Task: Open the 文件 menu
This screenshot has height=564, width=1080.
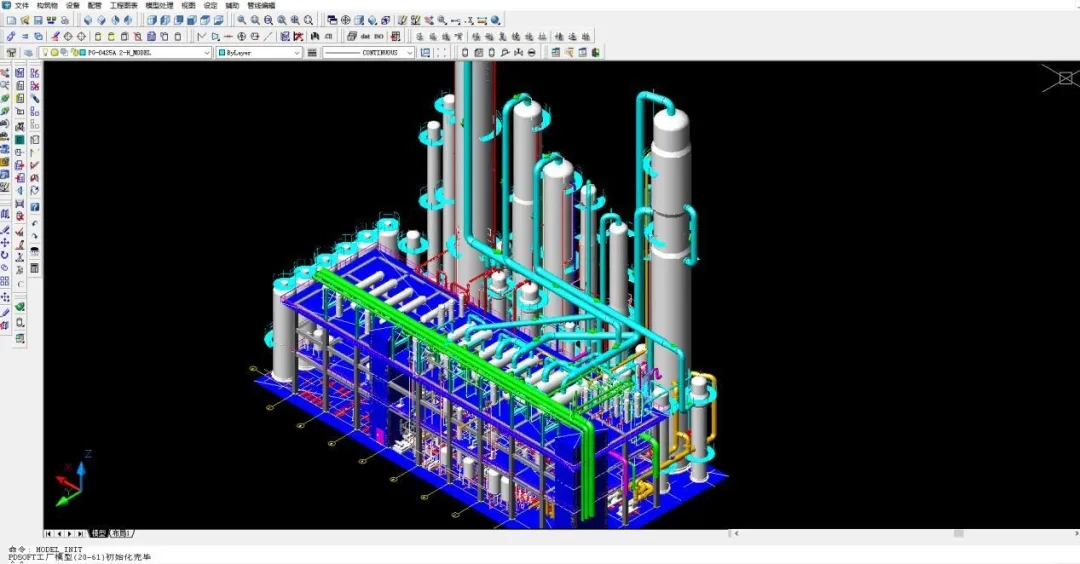Action: point(22,5)
